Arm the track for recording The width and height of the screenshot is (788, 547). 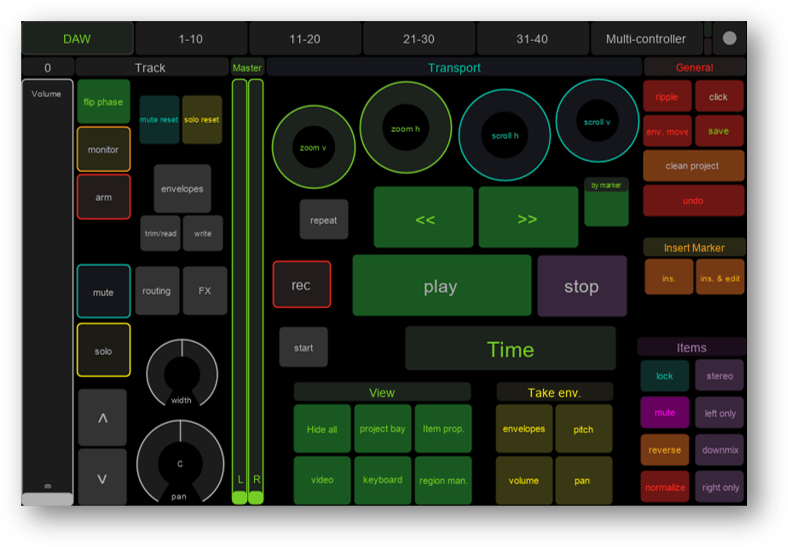[103, 197]
